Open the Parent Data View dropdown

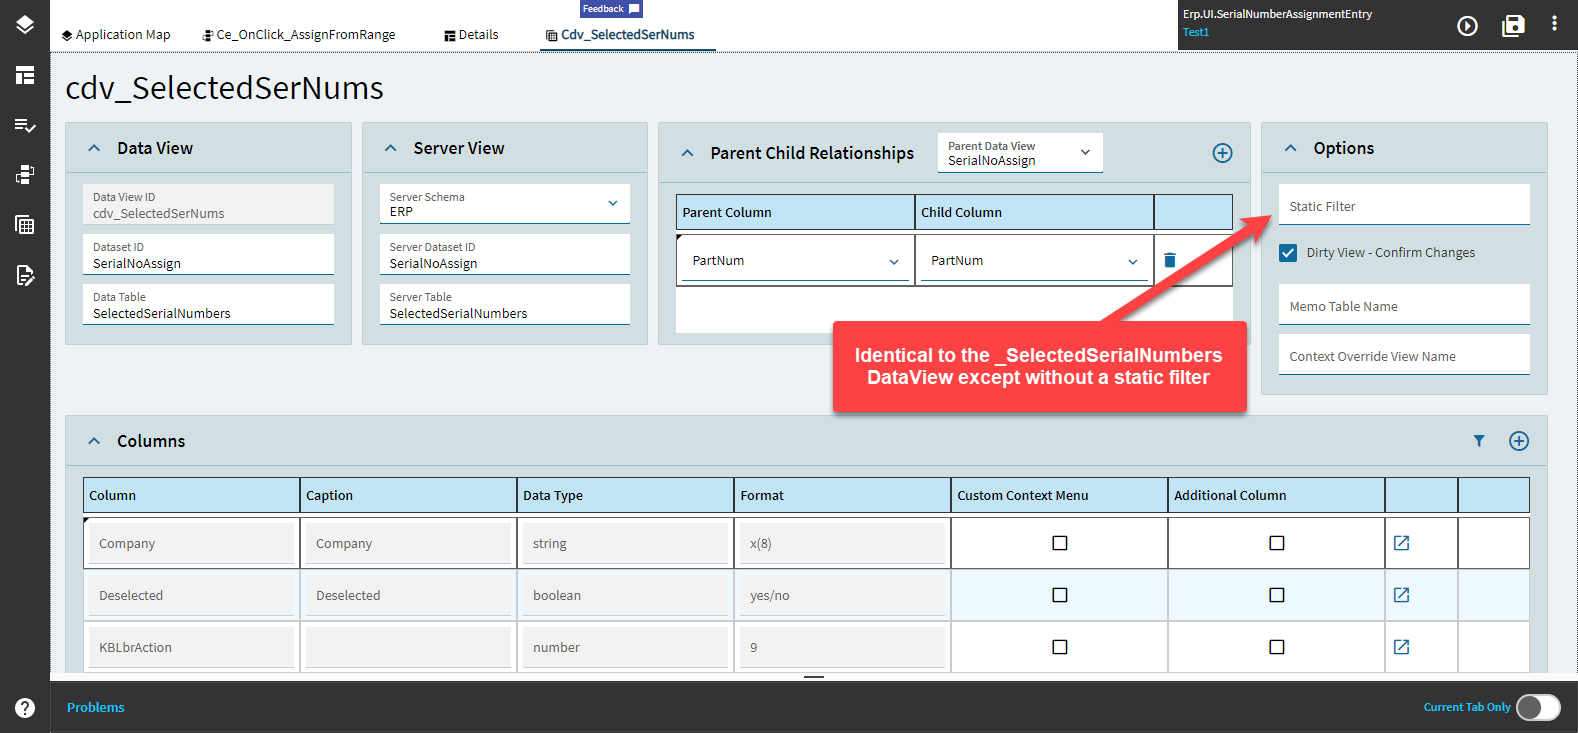coord(1020,153)
